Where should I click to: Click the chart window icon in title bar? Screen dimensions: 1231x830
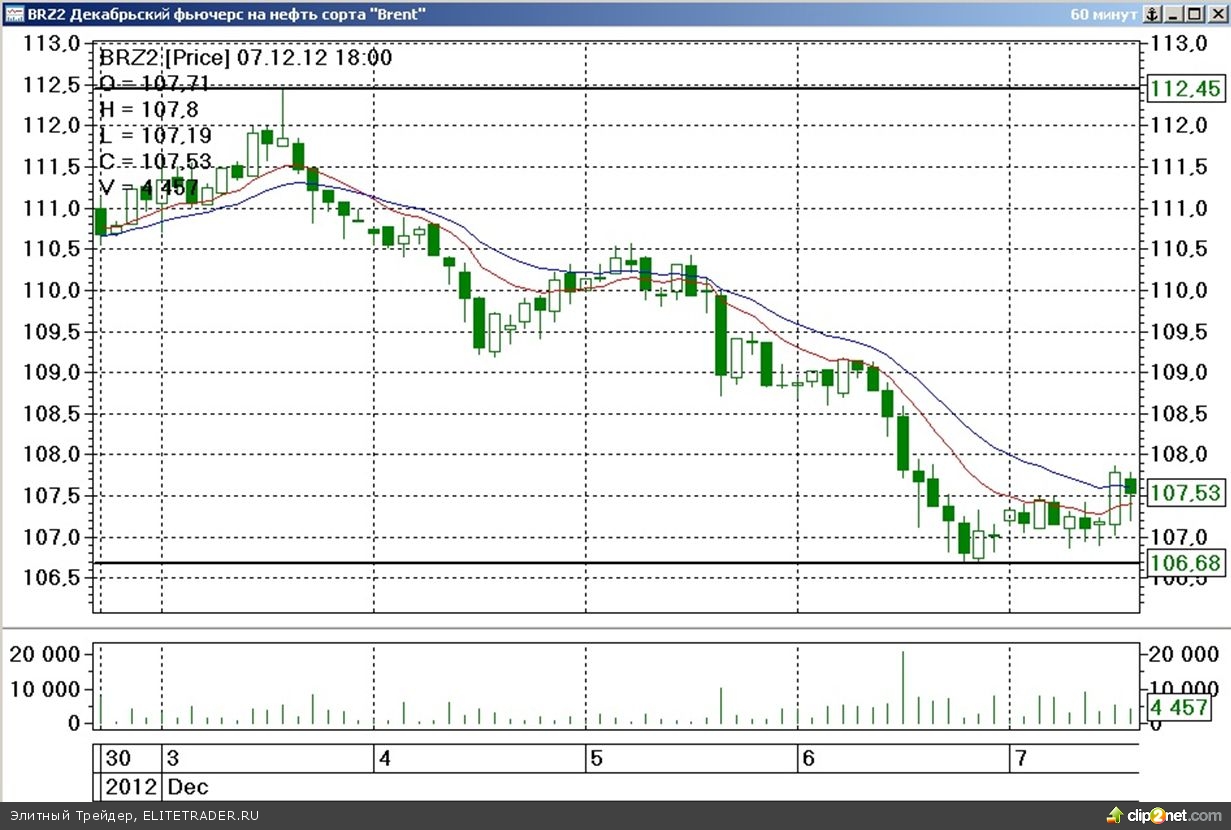pyautogui.click(x=14, y=14)
